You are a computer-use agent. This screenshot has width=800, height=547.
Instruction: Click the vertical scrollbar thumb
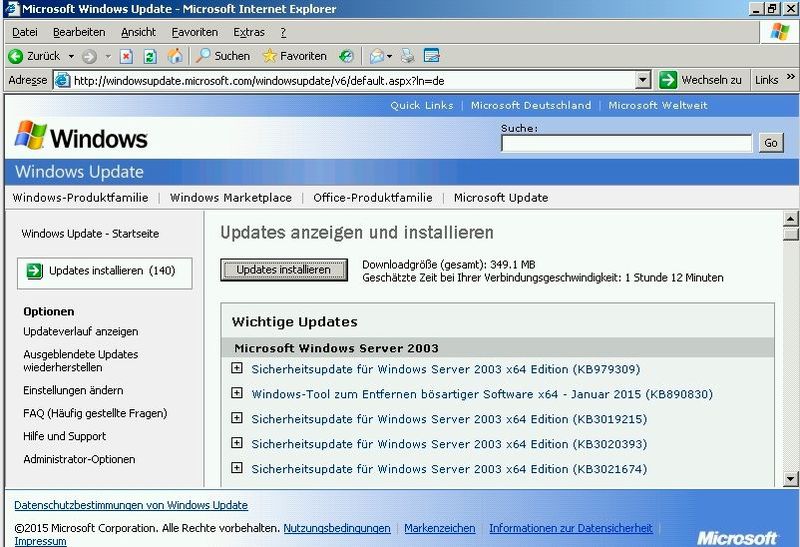790,234
